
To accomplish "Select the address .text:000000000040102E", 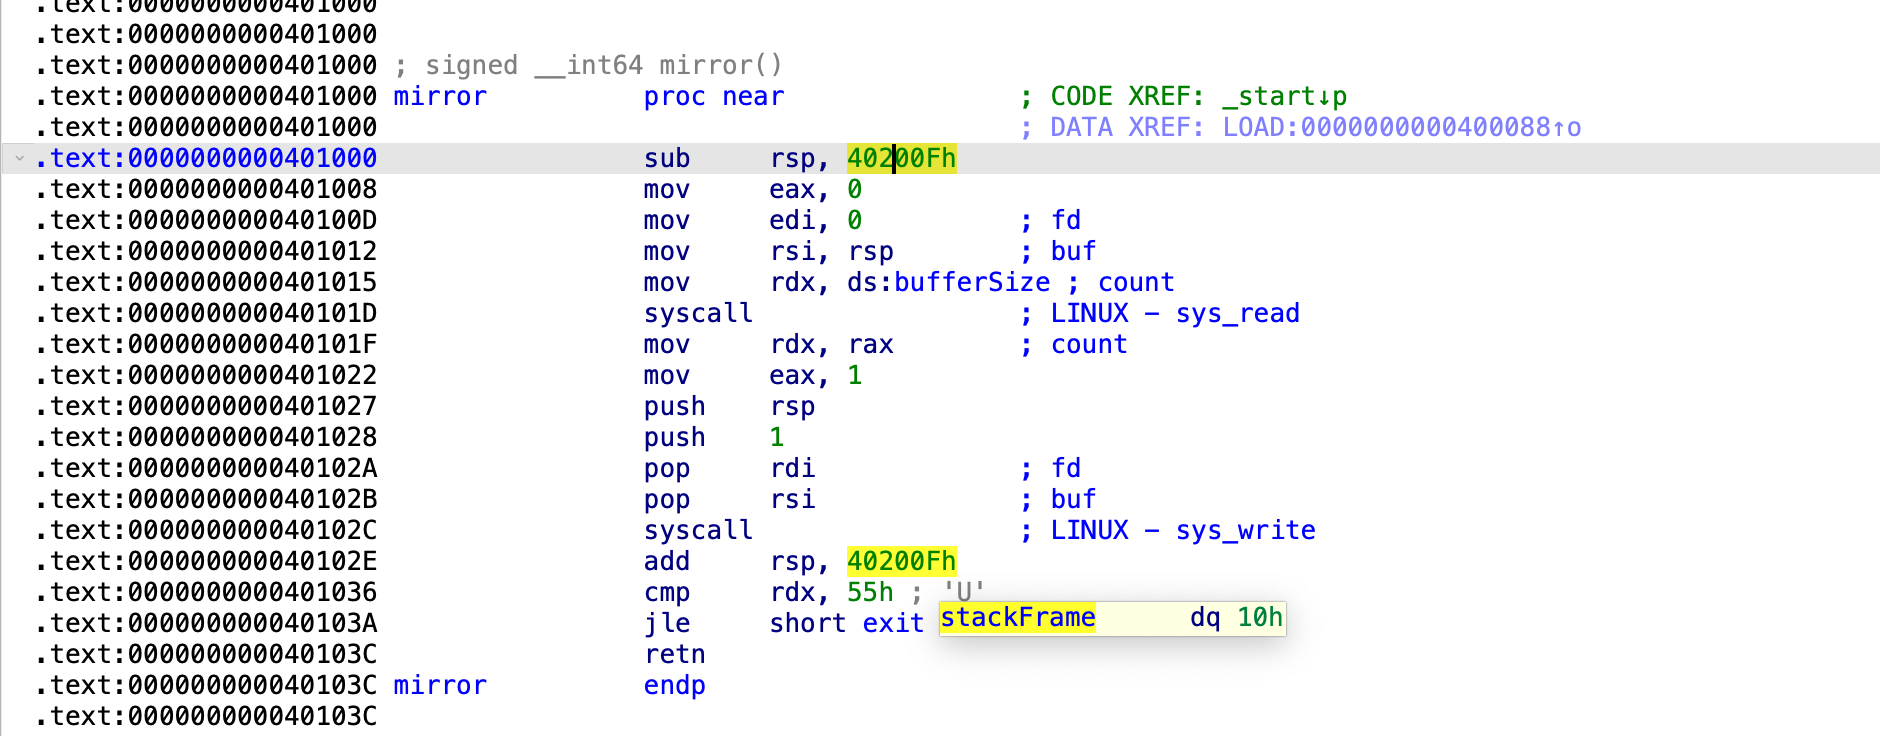I will (205, 561).
